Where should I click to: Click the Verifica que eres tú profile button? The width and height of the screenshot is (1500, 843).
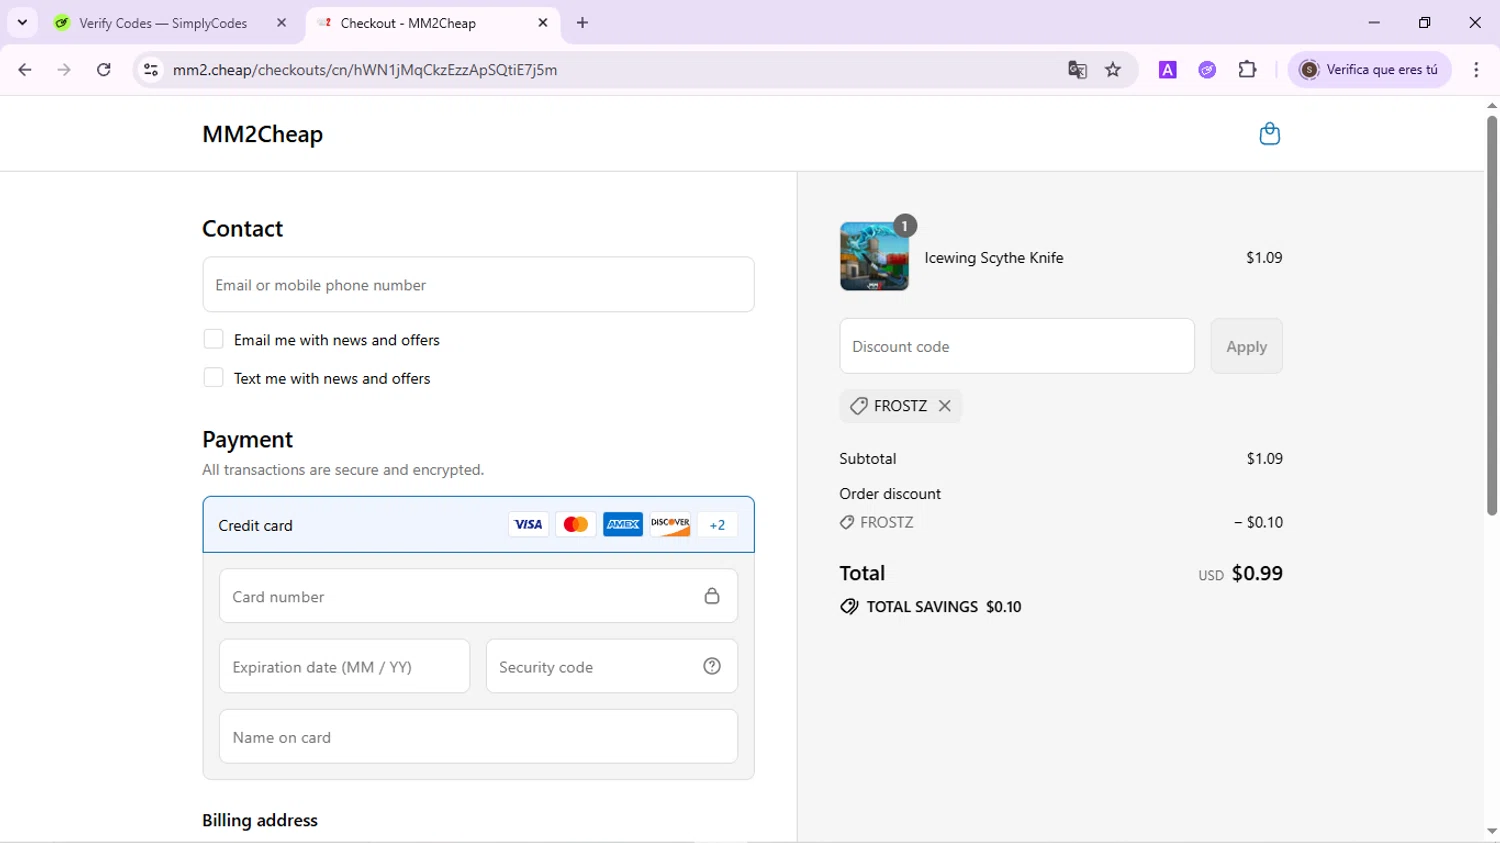(x=1369, y=70)
